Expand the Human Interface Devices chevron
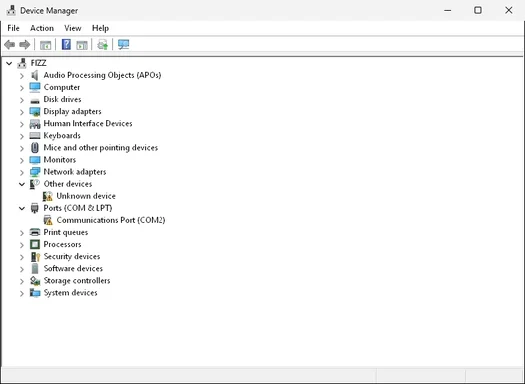Viewport: 525px width, 384px height. coord(22,124)
